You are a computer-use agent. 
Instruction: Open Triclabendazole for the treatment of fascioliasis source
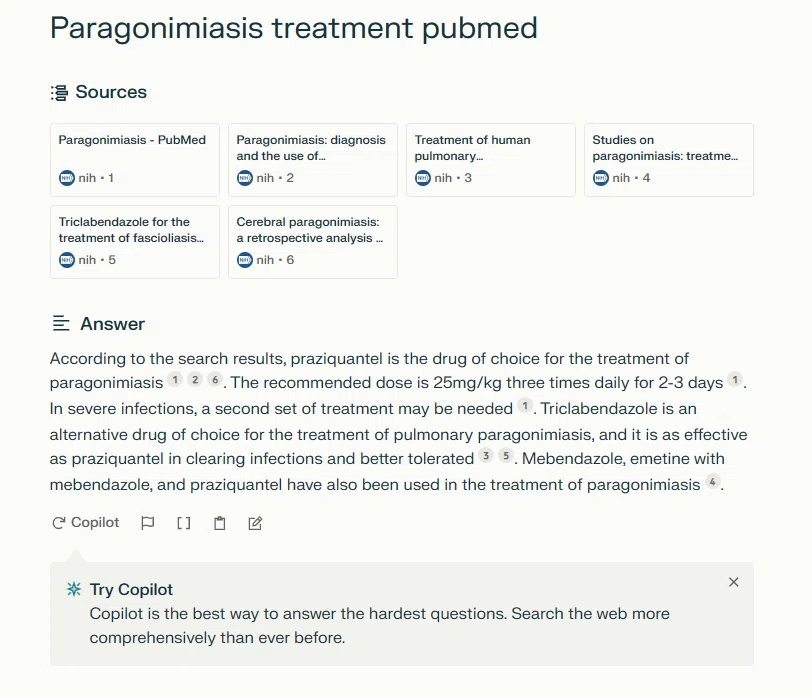pos(135,242)
